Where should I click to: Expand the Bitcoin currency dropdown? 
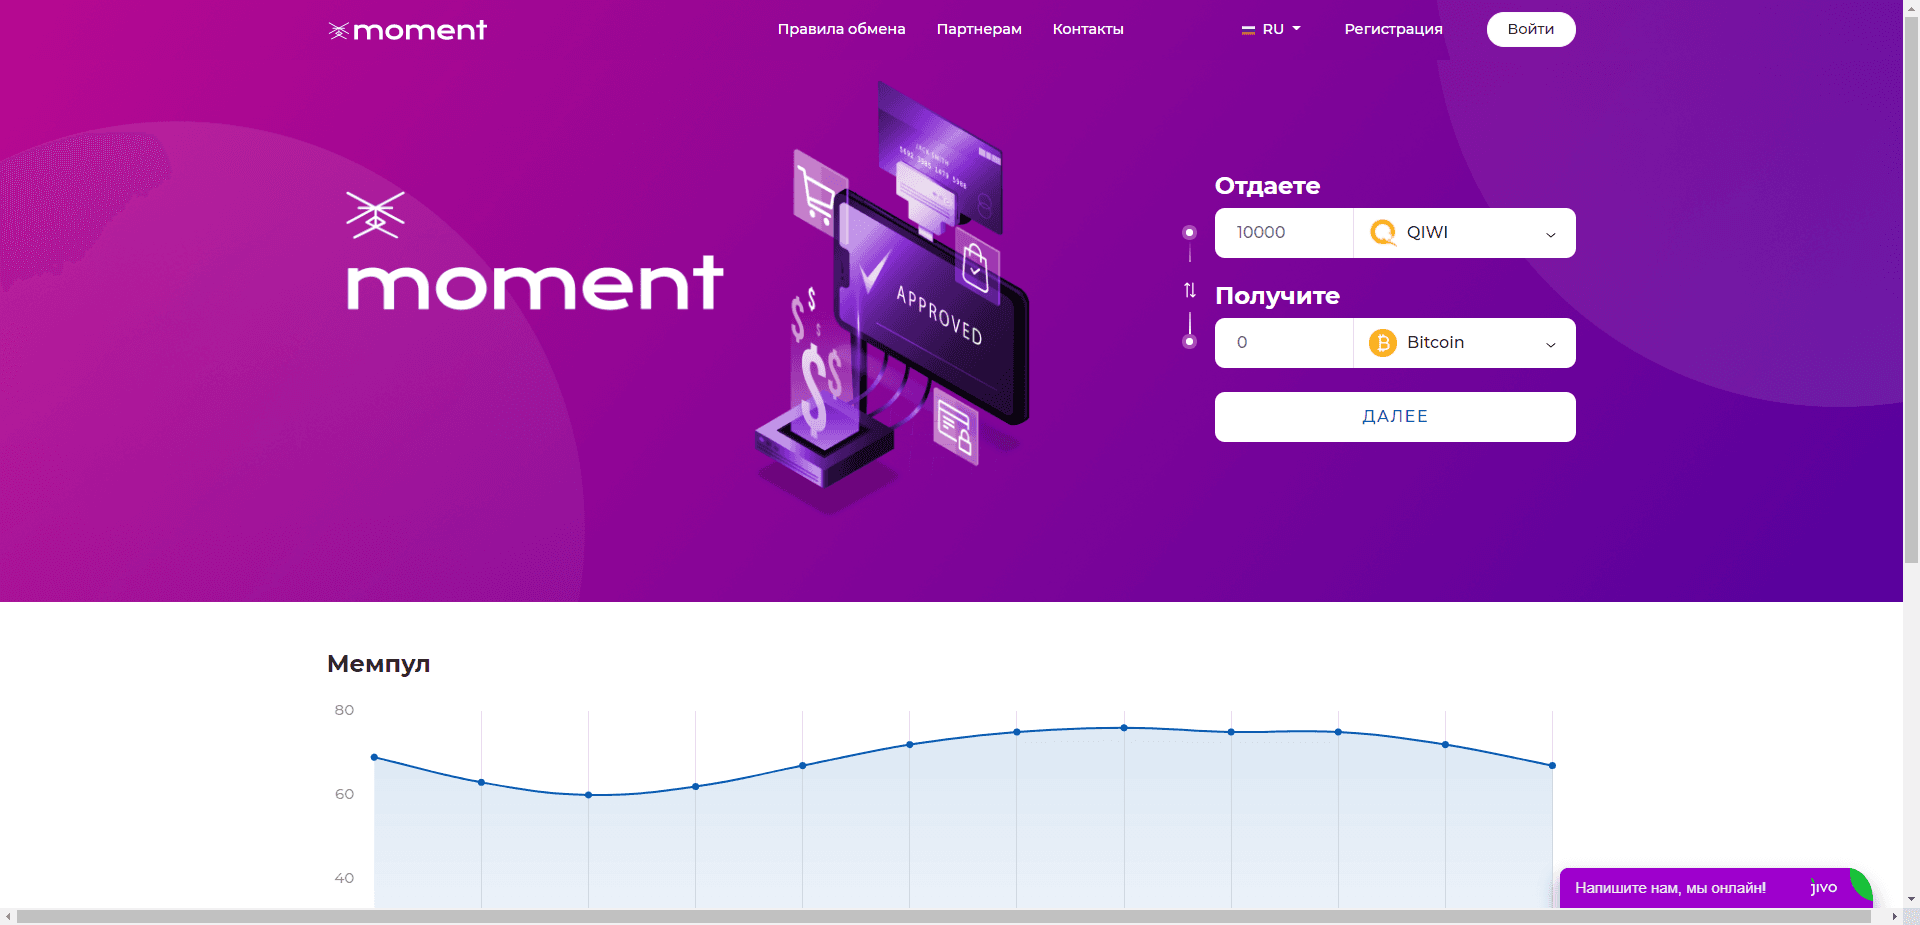click(1550, 344)
